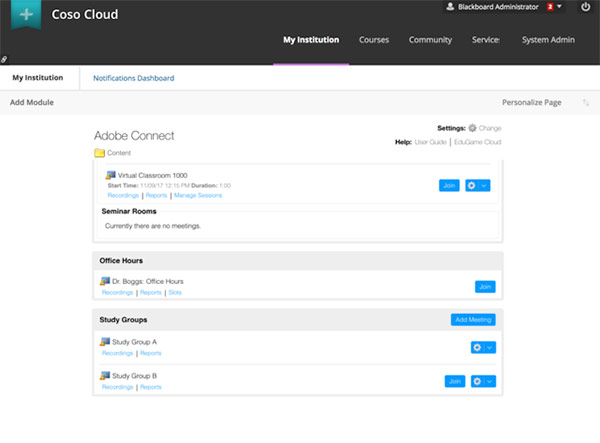Open the red notification badge showing 2
This screenshot has height=443, width=600.
tap(550, 7)
